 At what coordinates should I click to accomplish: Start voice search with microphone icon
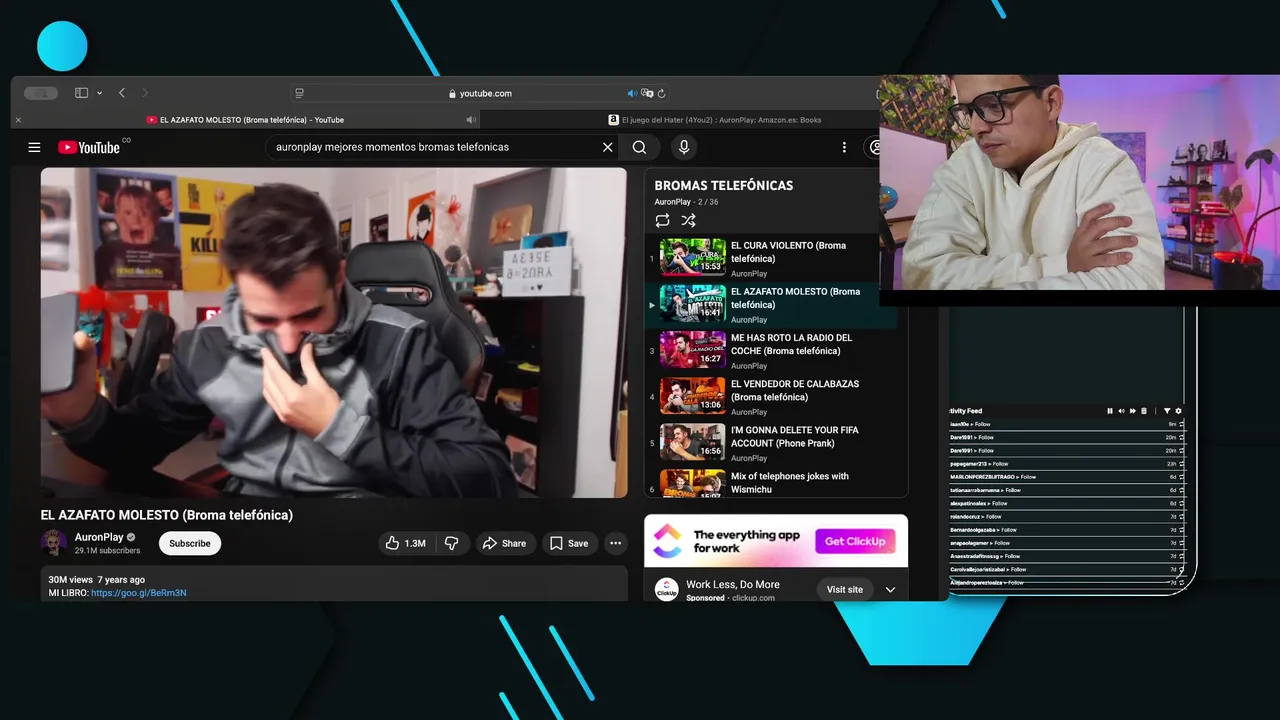coord(684,147)
